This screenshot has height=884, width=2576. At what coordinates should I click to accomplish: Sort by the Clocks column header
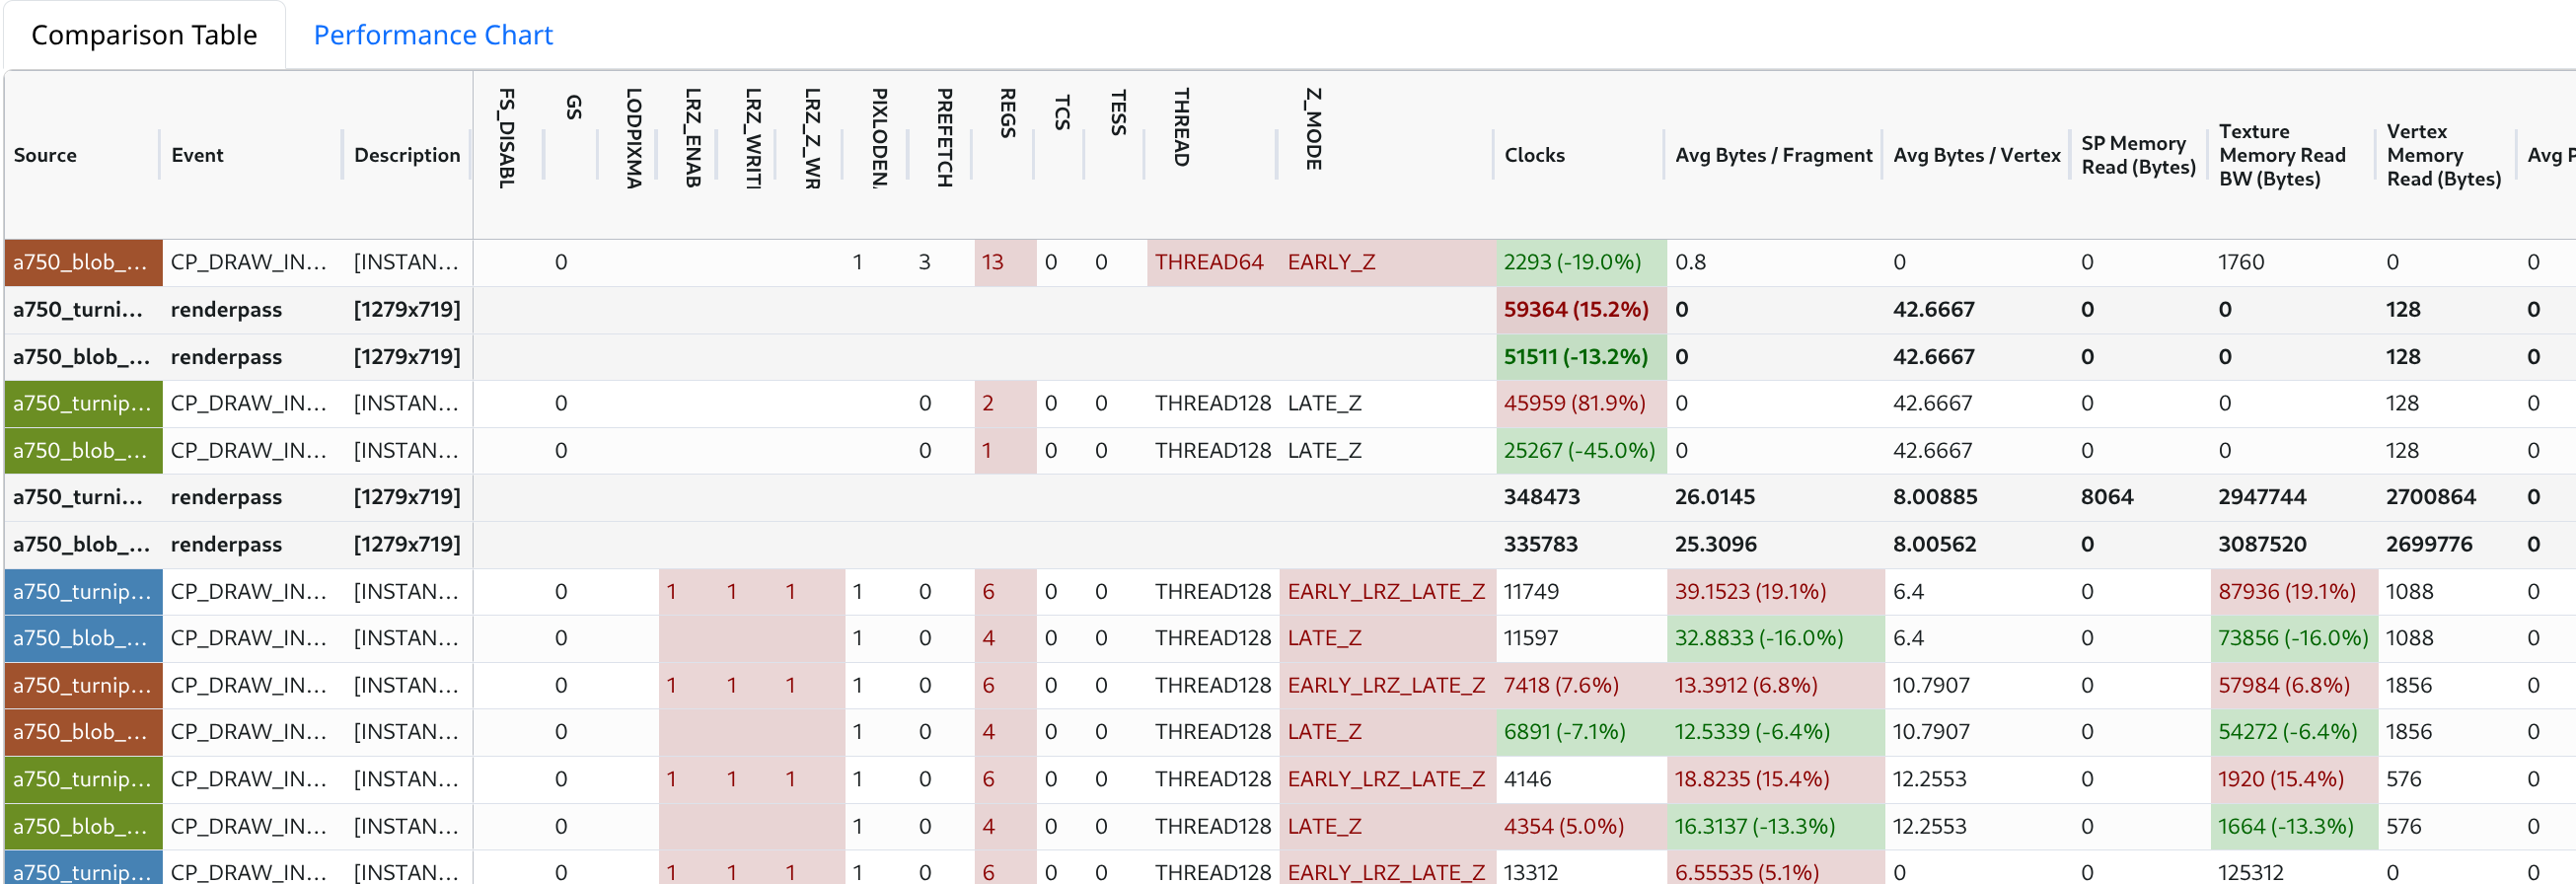(x=1534, y=155)
